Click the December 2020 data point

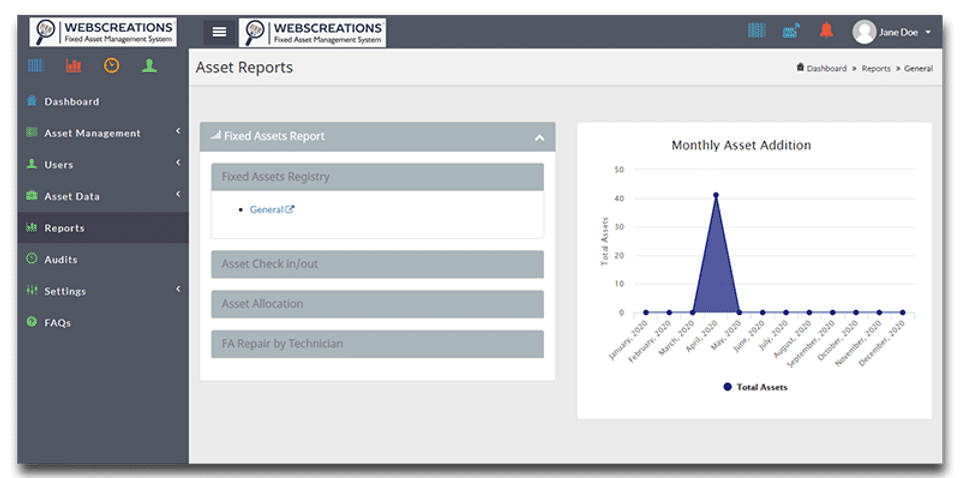(x=902, y=312)
